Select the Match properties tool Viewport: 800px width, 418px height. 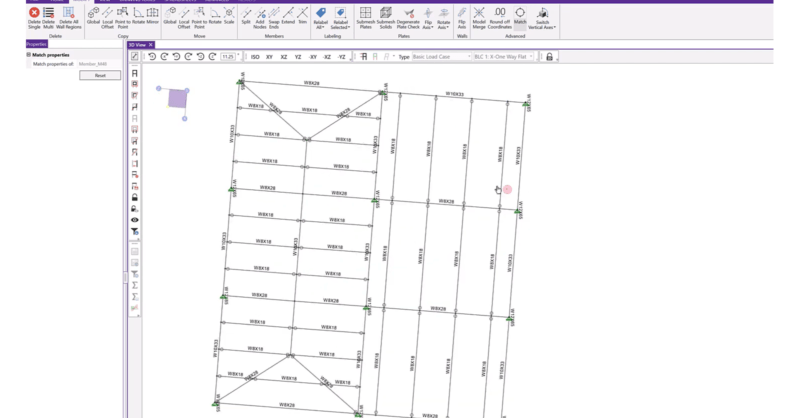tap(520, 15)
